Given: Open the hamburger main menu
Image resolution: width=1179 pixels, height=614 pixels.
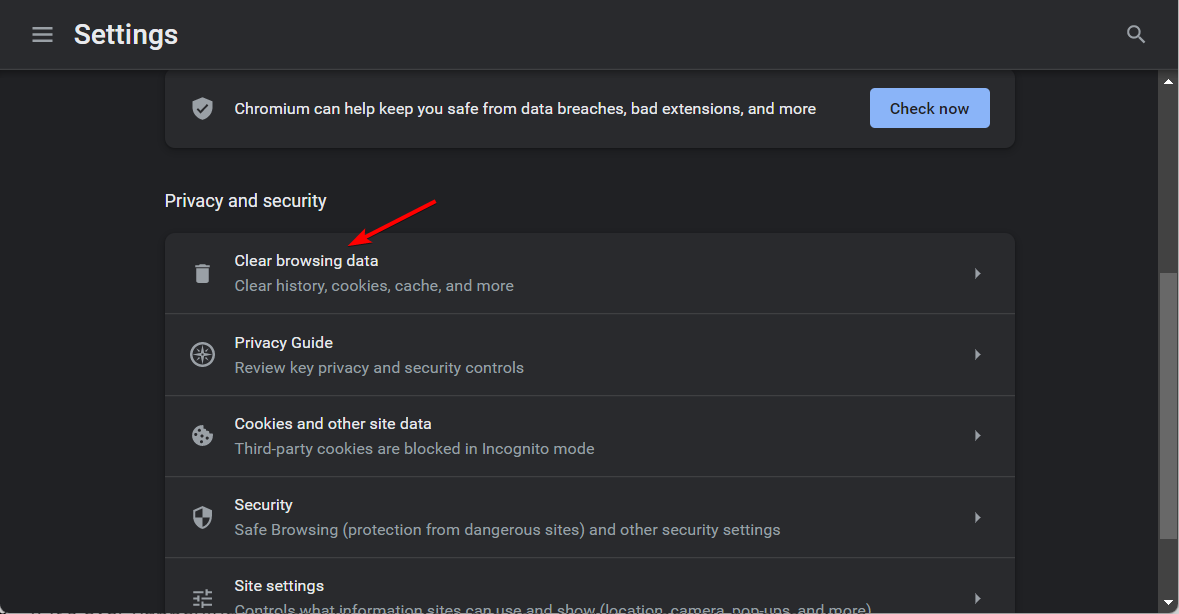Looking at the screenshot, I should pyautogui.click(x=42, y=35).
